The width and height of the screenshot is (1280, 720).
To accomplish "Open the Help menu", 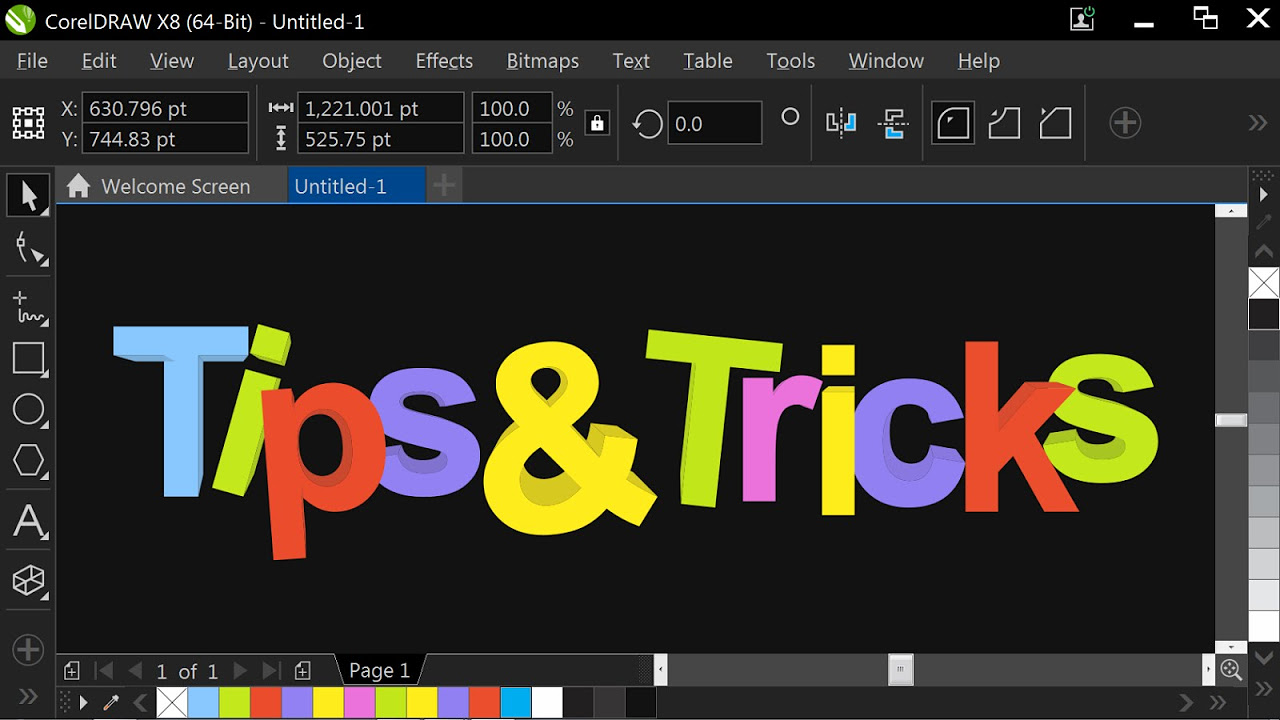I will click(979, 61).
